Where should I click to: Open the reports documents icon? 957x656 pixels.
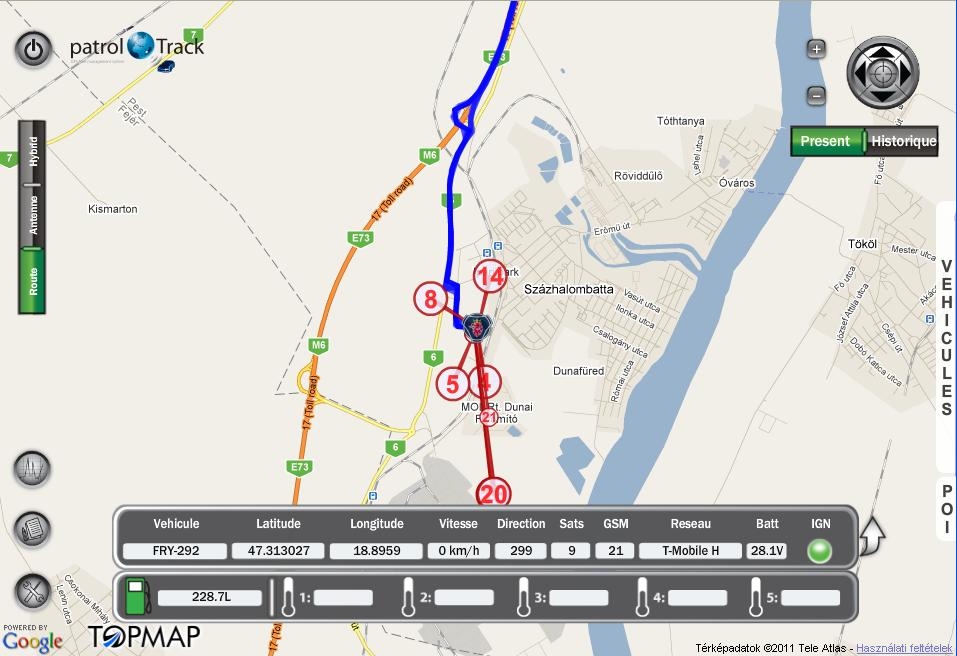32,528
